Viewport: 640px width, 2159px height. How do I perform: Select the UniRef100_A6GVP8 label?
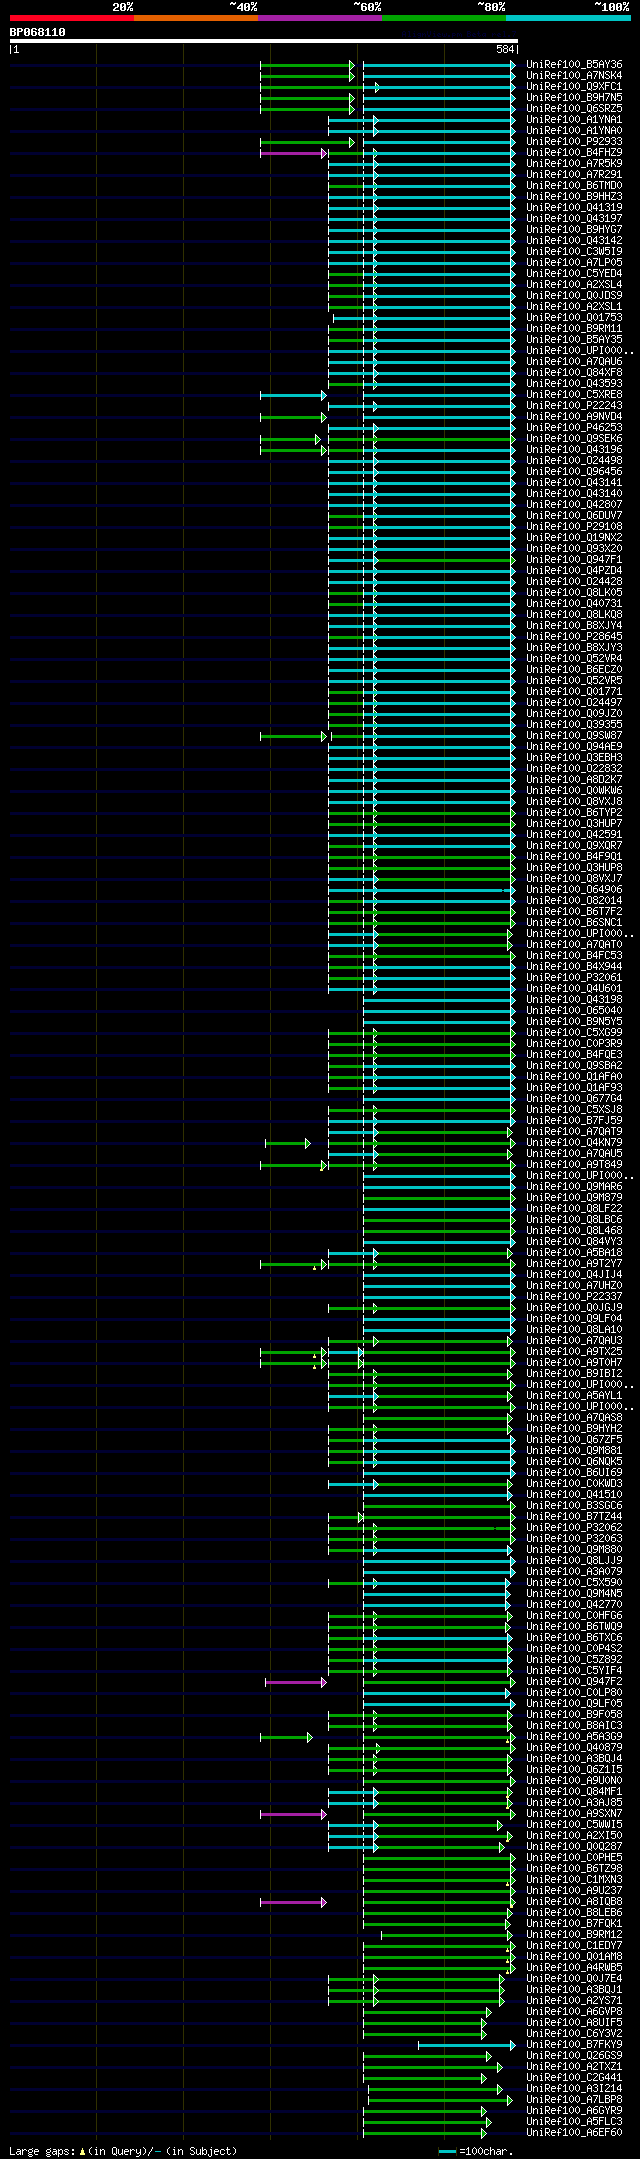574,2011
